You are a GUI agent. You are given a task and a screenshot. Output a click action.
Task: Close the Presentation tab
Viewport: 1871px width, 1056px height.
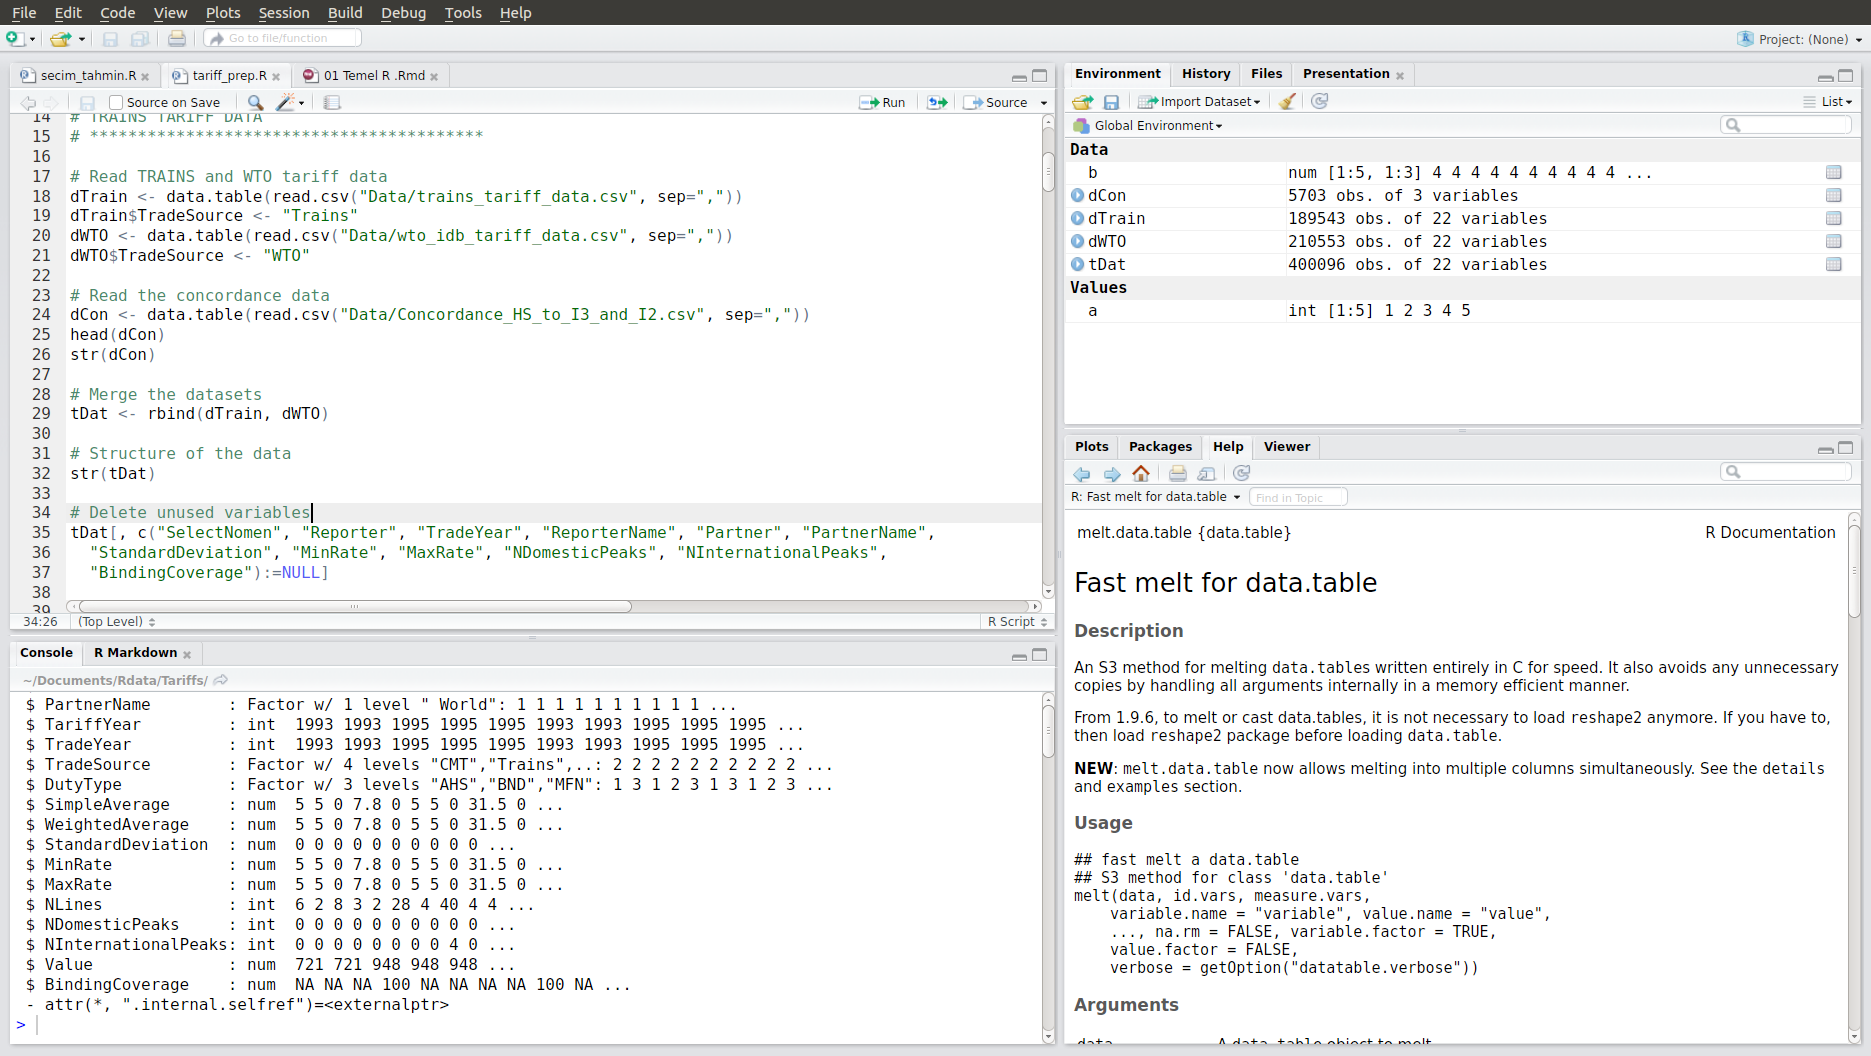[x=1400, y=76]
